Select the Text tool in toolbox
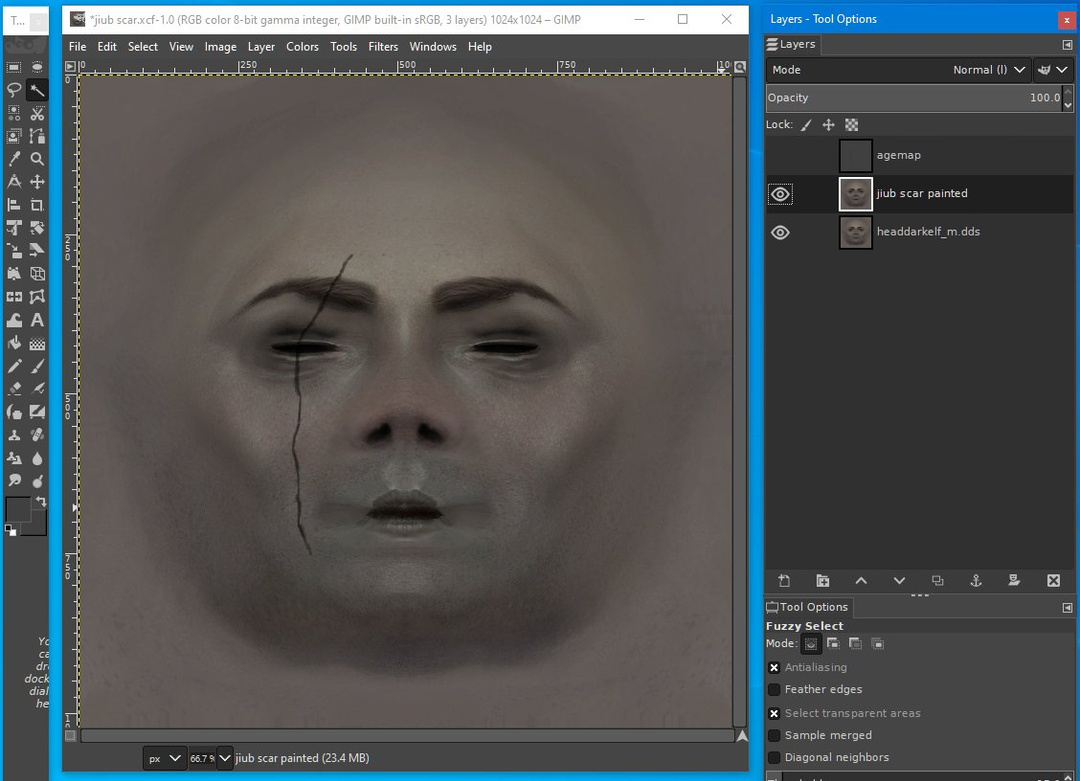Viewport: 1080px width, 781px height. (37, 320)
